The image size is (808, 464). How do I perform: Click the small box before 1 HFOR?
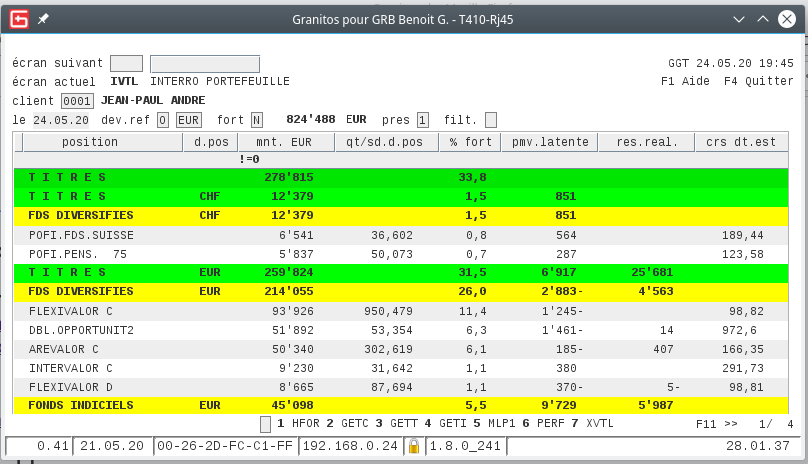pyautogui.click(x=265, y=424)
